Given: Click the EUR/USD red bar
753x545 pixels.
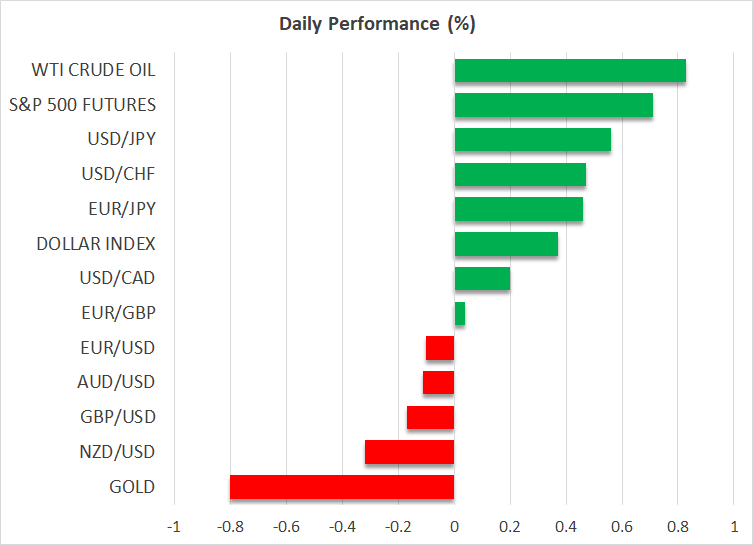Looking at the screenshot, I should (x=440, y=348).
